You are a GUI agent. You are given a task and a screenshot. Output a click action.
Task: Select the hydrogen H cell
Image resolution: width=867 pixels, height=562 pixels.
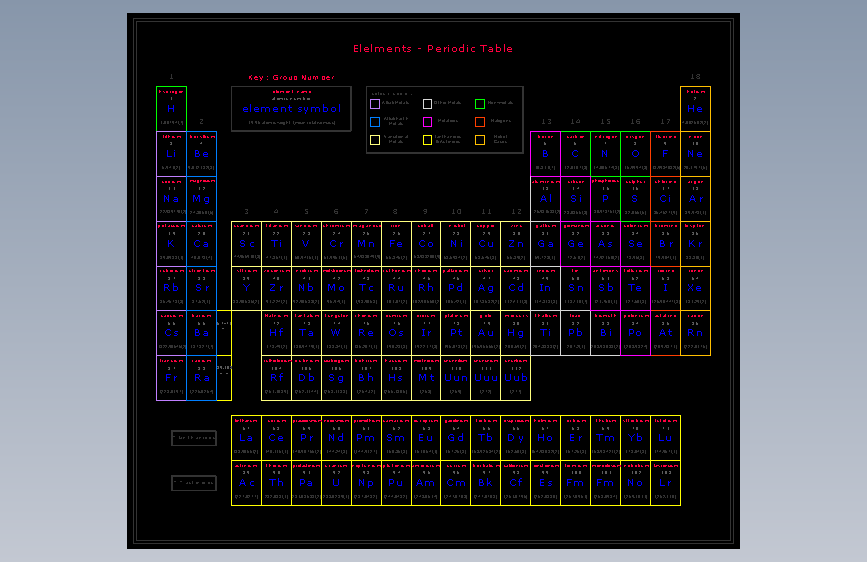tap(171, 109)
